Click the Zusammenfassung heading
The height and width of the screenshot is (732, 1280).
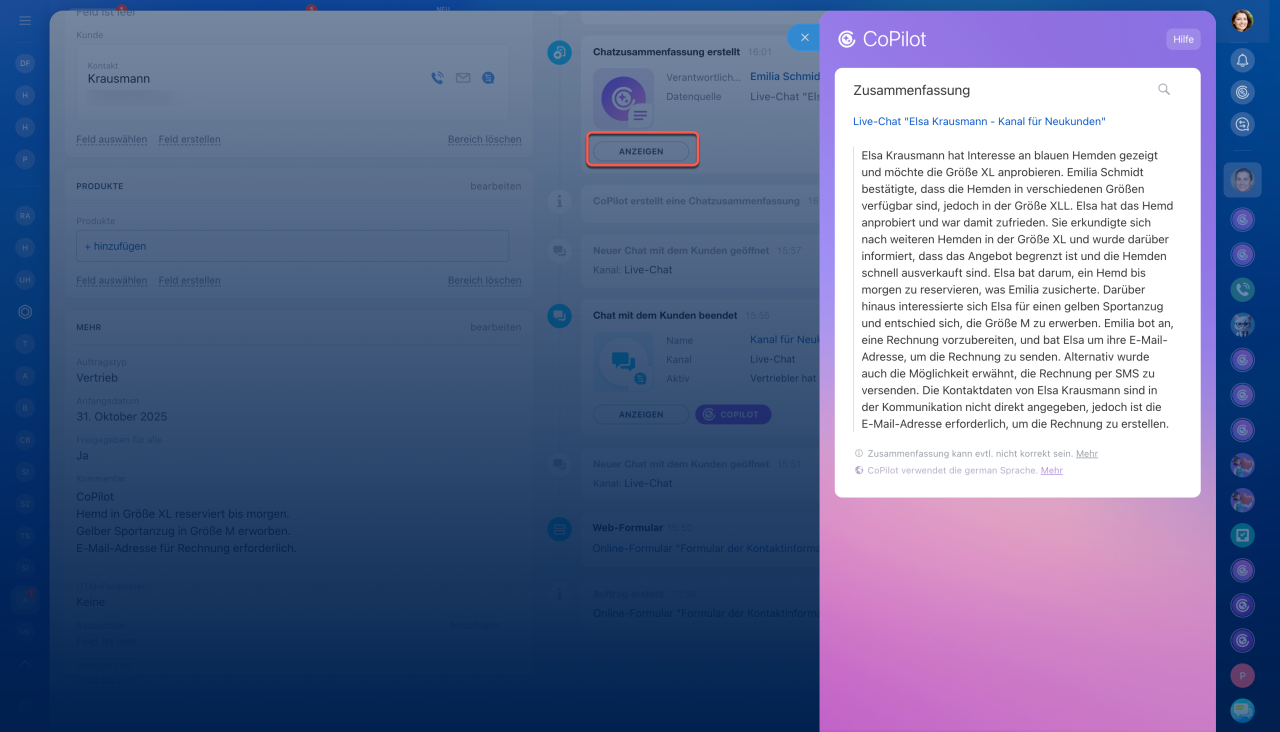(x=911, y=90)
